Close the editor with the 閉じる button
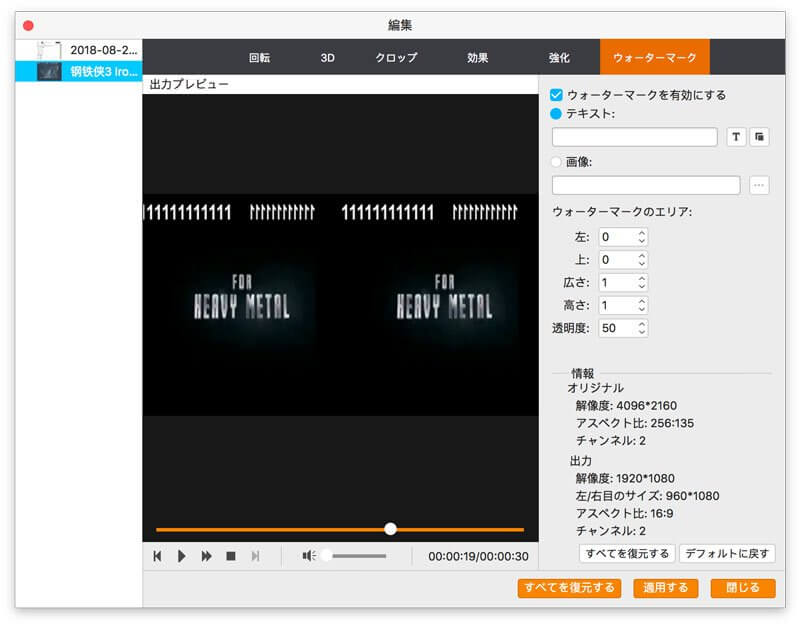Screen dimensions: 800x626 click(x=743, y=588)
